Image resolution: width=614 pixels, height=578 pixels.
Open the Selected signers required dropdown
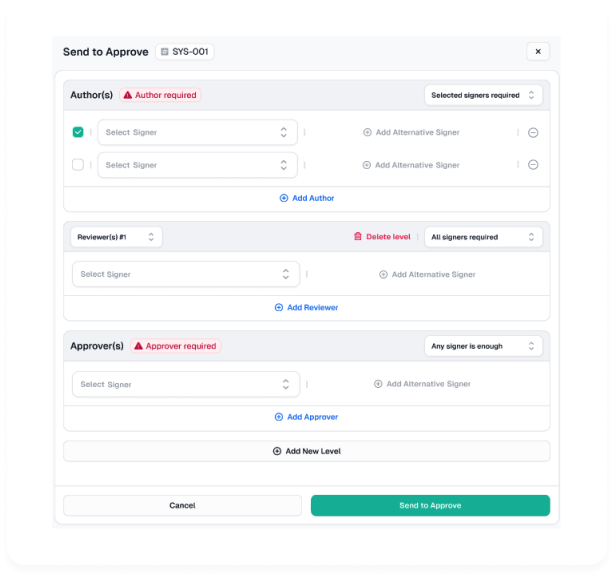coord(483,95)
